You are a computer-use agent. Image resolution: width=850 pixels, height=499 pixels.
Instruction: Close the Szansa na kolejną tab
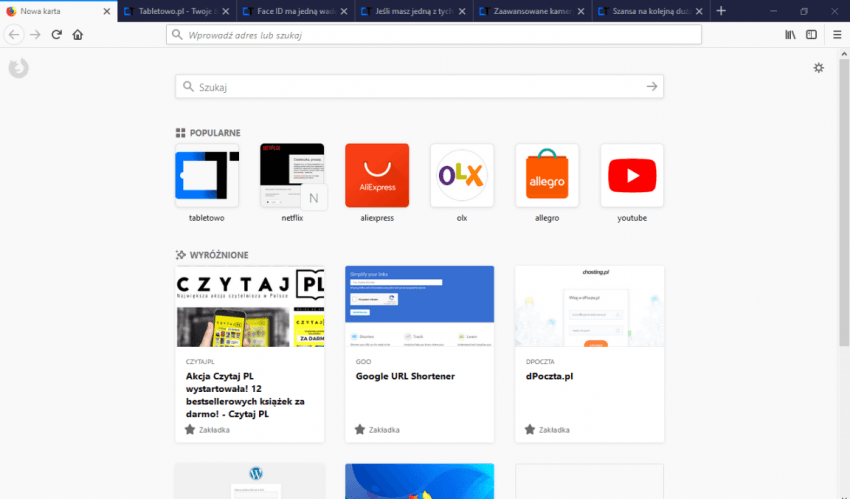click(699, 11)
